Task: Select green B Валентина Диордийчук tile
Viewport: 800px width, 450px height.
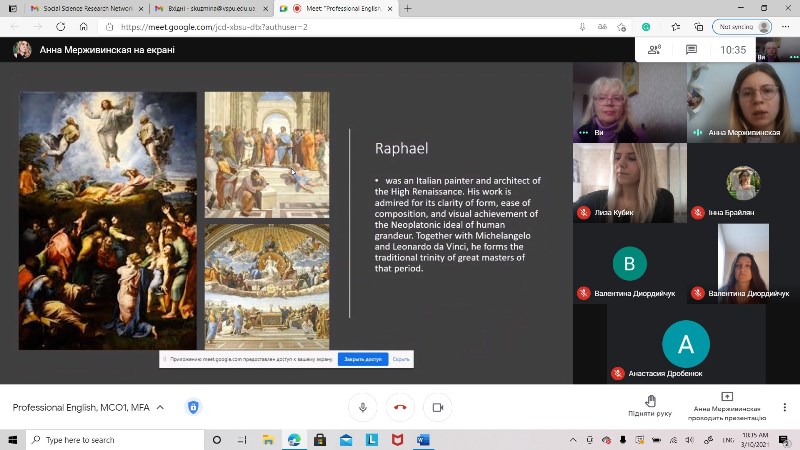Action: click(x=630, y=263)
